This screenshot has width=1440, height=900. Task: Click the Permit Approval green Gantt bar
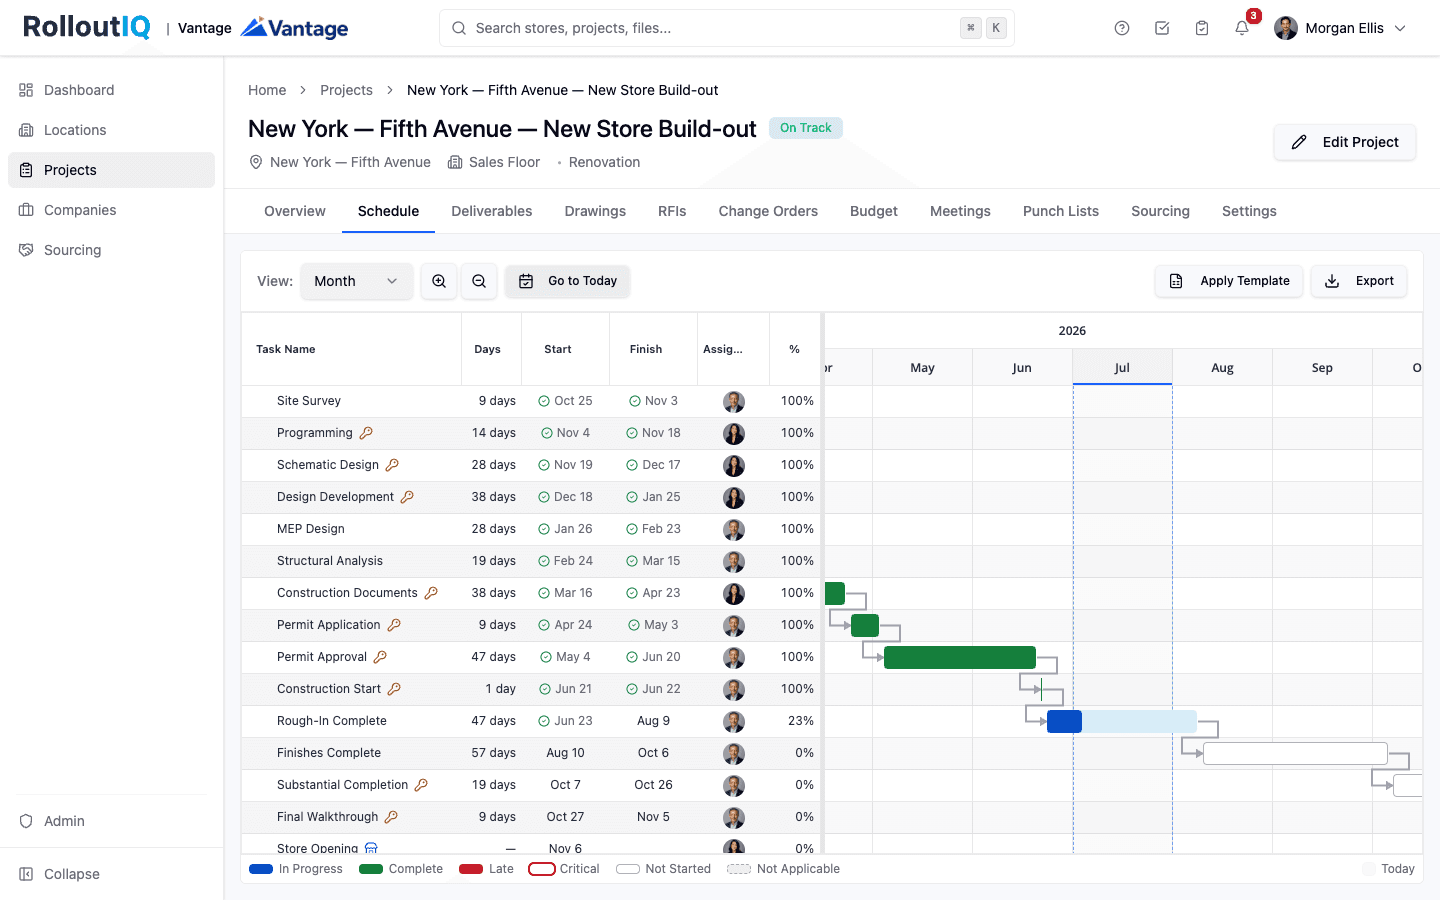click(960, 657)
